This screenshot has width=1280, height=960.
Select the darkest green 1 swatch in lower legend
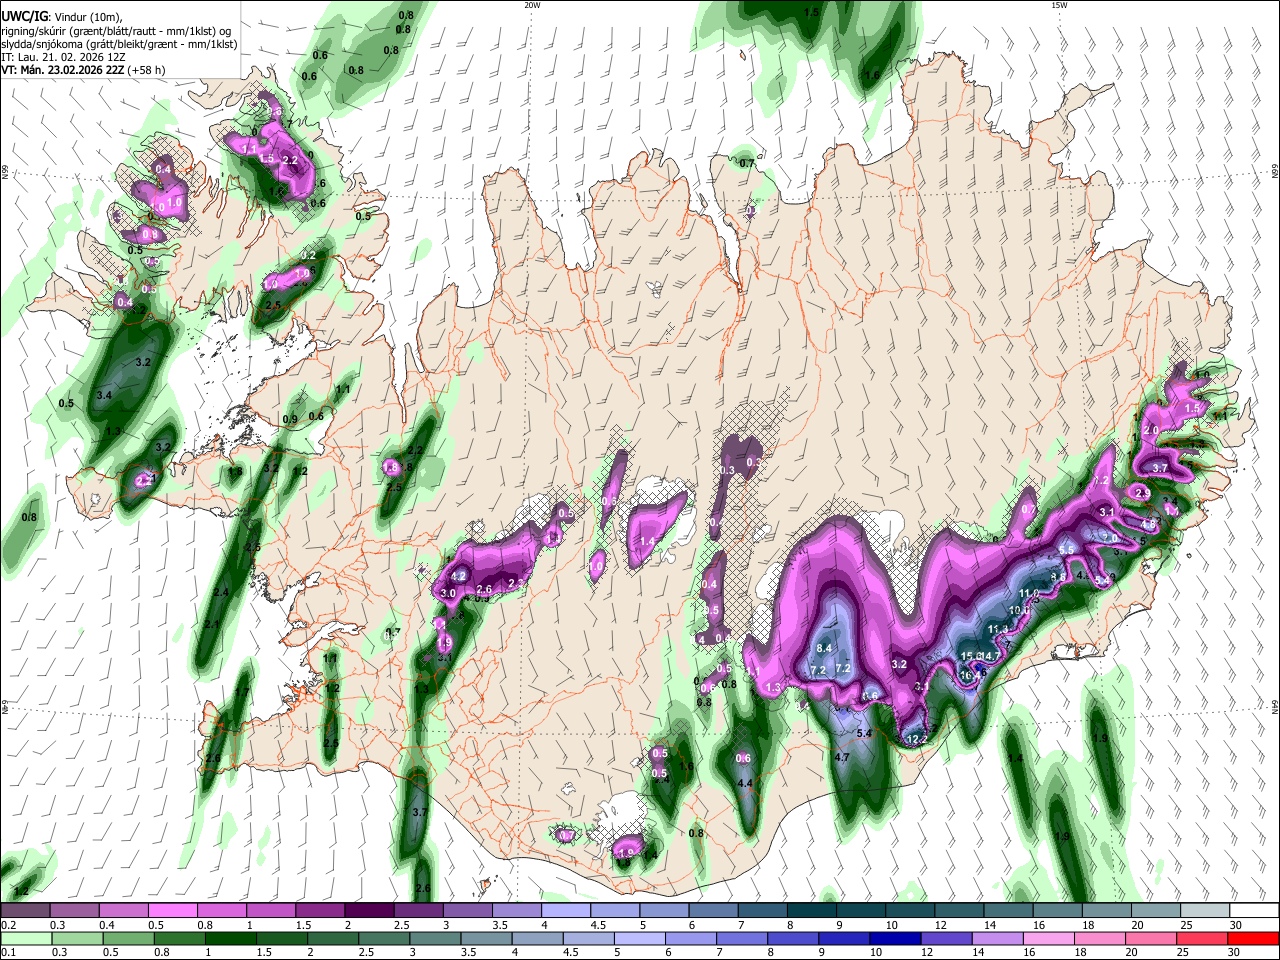click(230, 938)
